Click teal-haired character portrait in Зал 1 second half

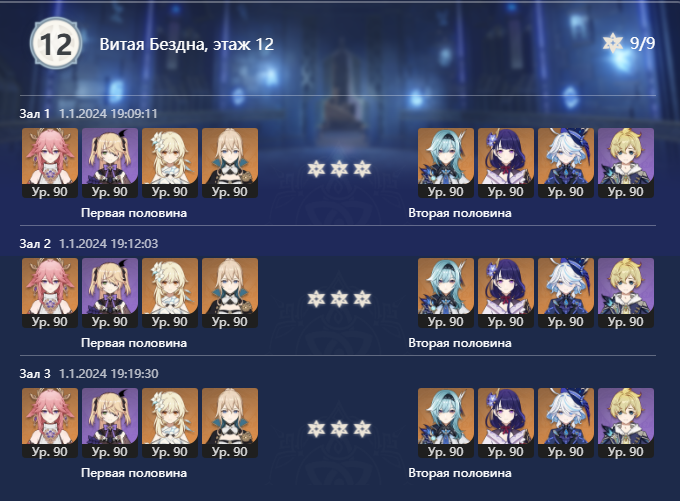tap(446, 163)
